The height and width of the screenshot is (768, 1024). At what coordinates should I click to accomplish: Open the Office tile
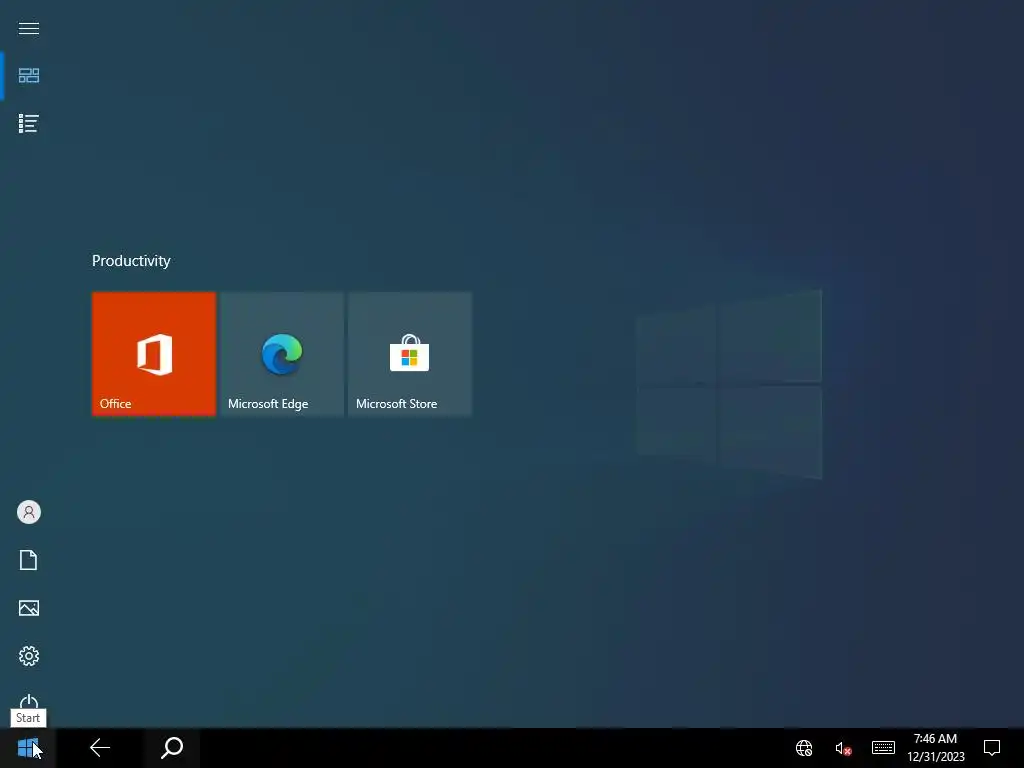[154, 354]
